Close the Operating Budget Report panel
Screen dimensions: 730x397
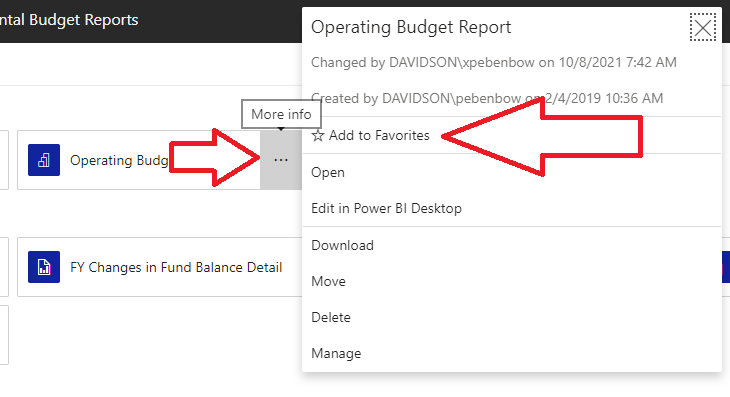coord(703,28)
